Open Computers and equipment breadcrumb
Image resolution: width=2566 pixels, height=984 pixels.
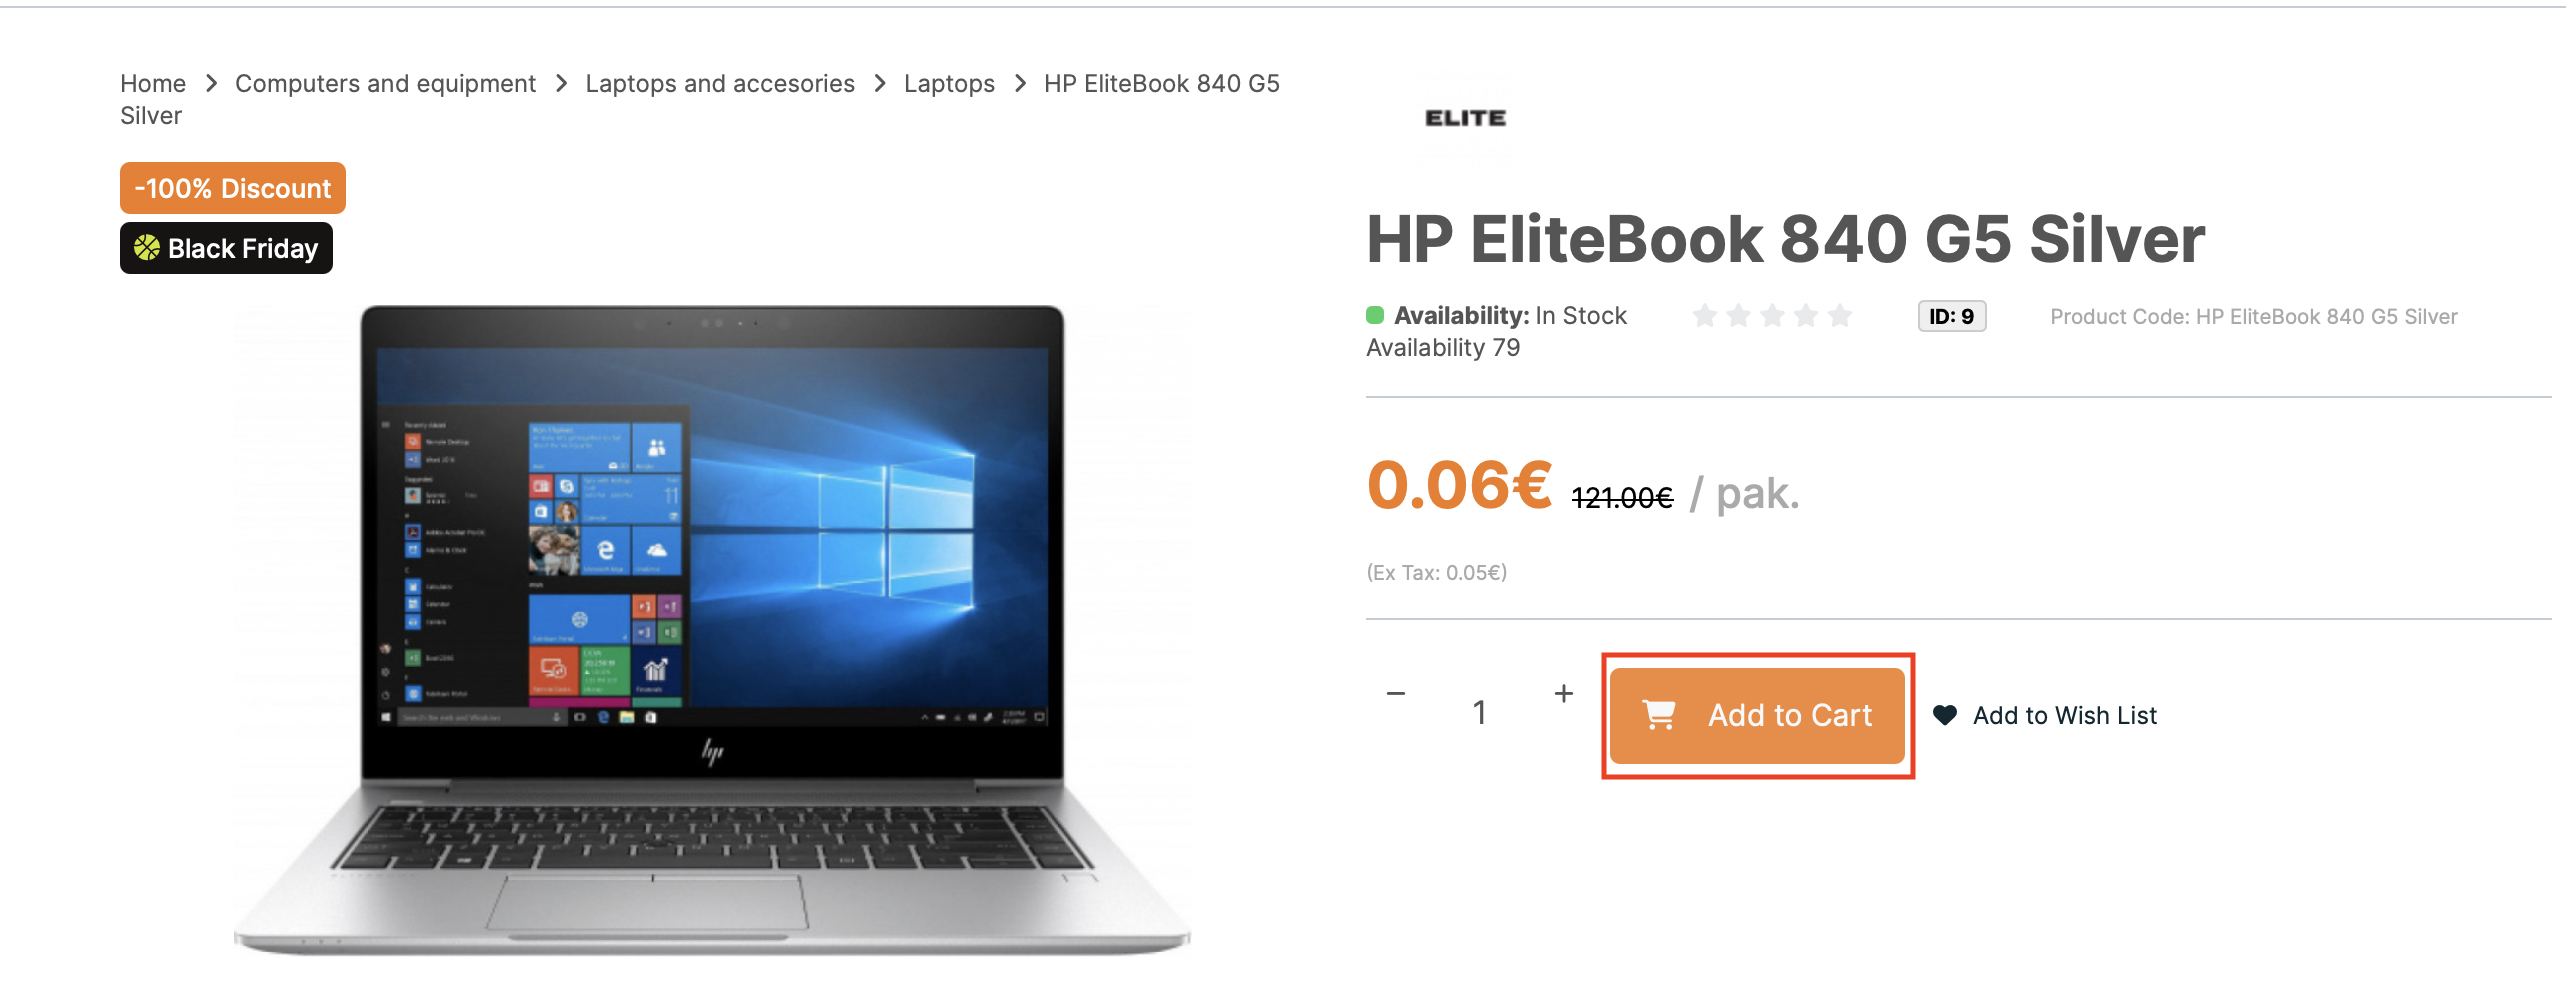click(385, 83)
